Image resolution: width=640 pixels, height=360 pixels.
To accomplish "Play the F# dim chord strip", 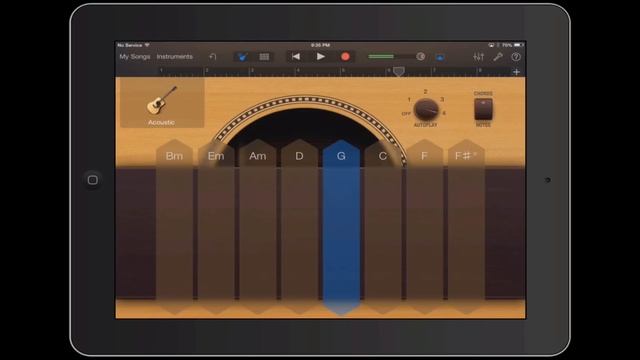I will click(466, 227).
